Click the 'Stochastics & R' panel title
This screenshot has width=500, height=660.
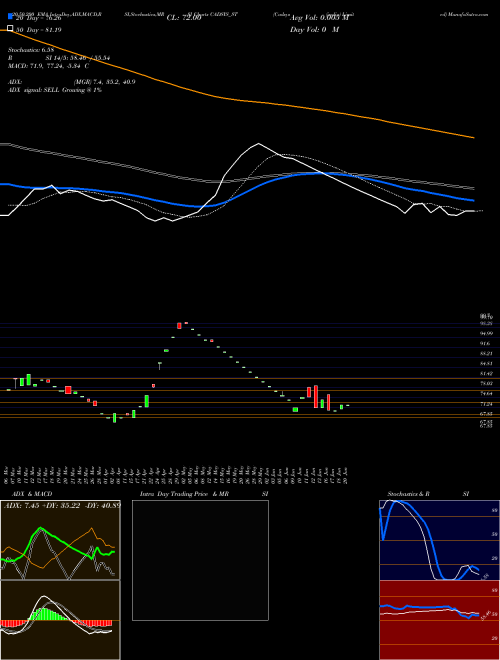[408, 494]
